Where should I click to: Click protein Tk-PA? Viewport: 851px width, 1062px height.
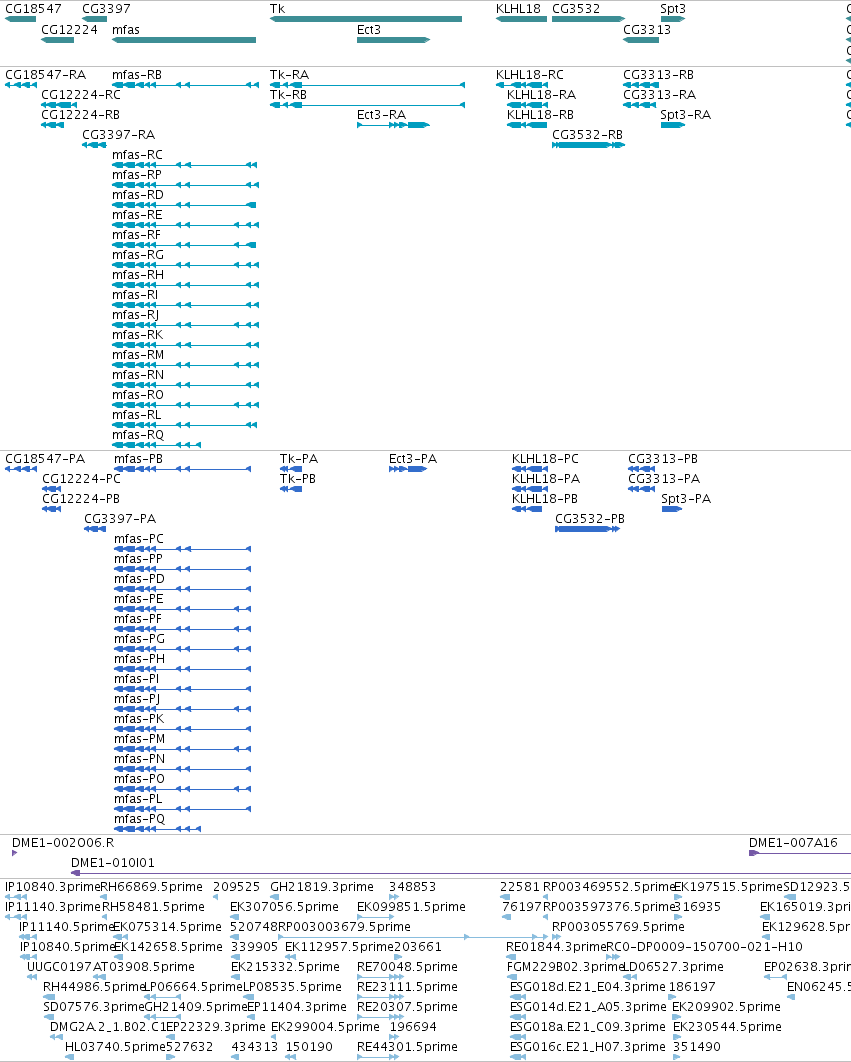pos(291,469)
